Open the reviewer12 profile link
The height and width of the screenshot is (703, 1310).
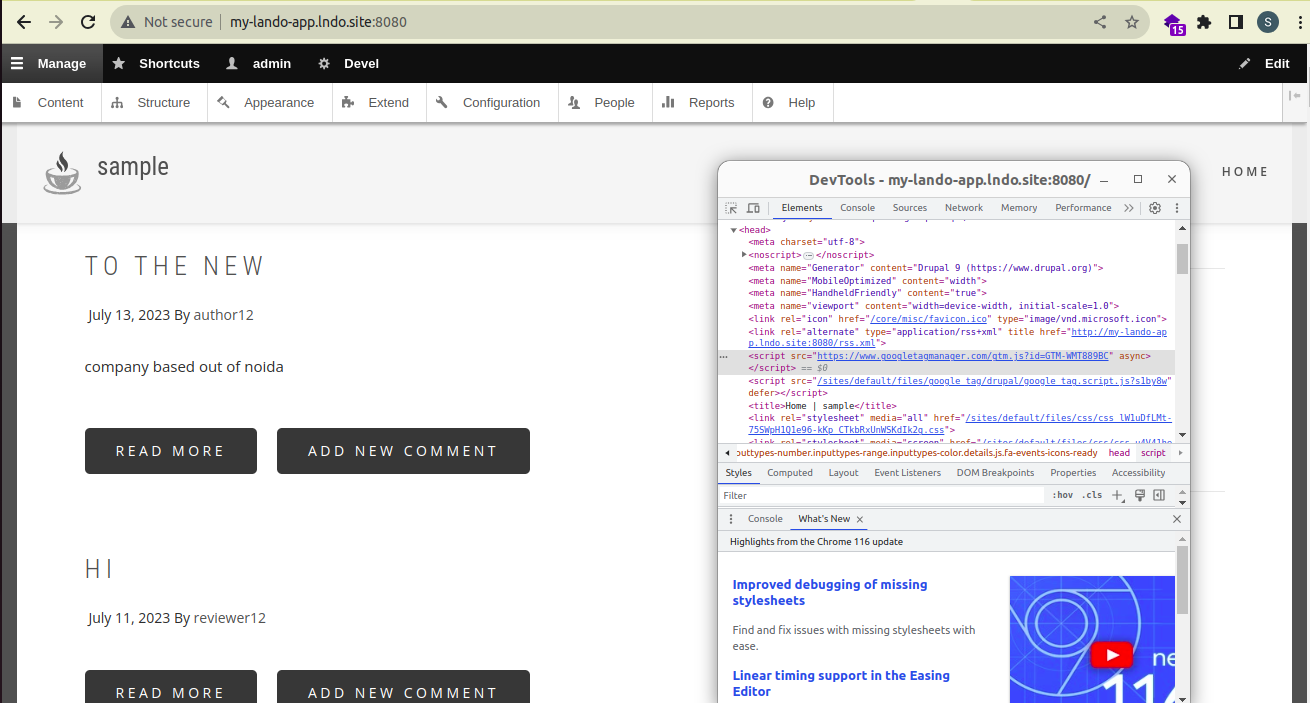[230, 618]
